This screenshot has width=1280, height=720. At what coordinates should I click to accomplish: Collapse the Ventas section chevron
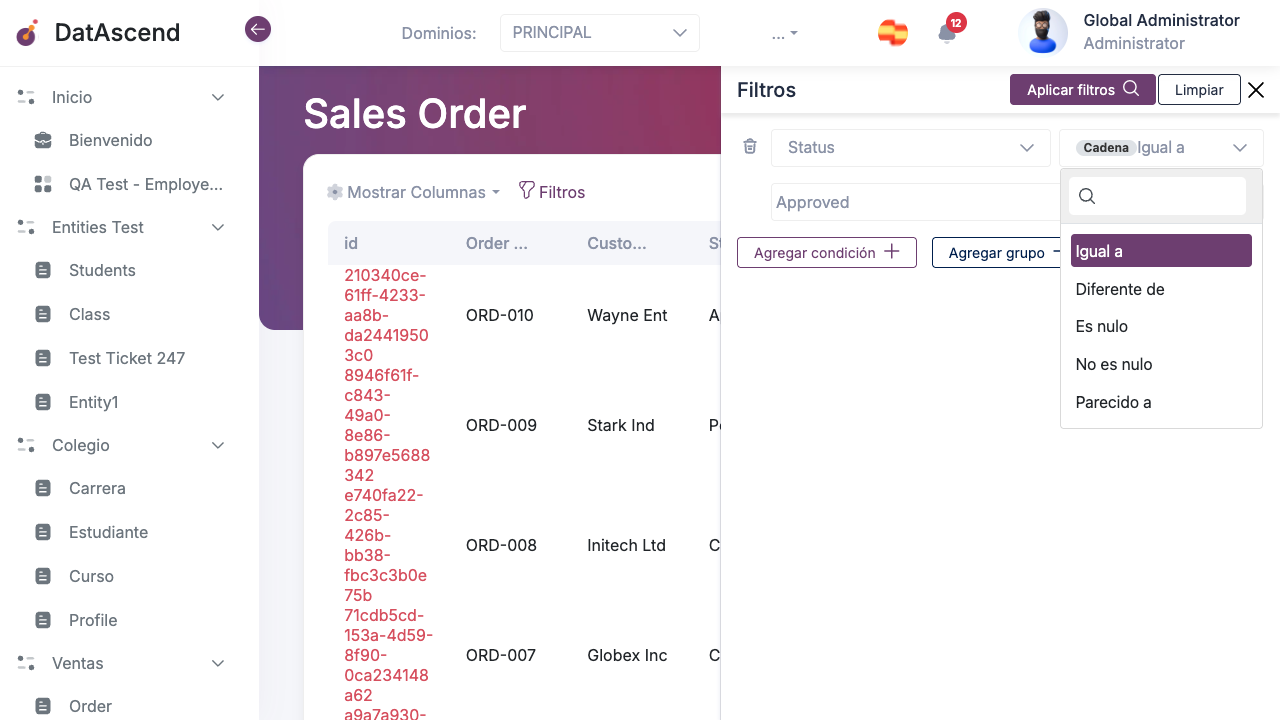(218, 663)
